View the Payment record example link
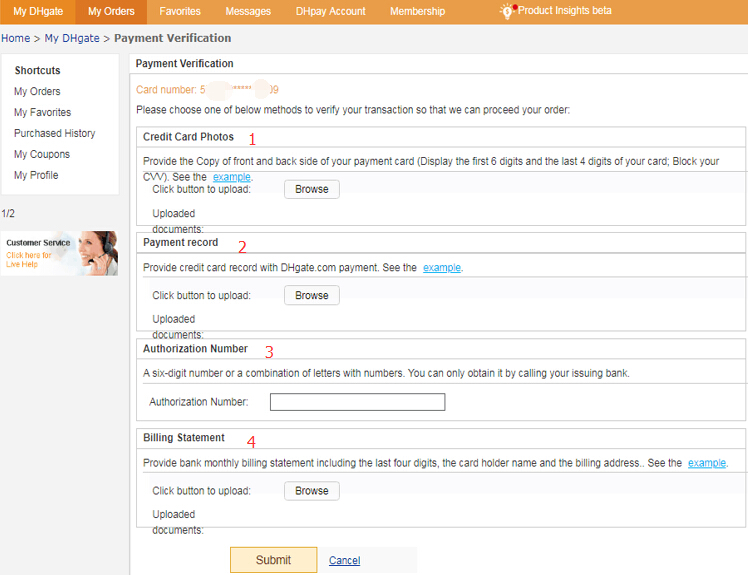 (x=442, y=268)
